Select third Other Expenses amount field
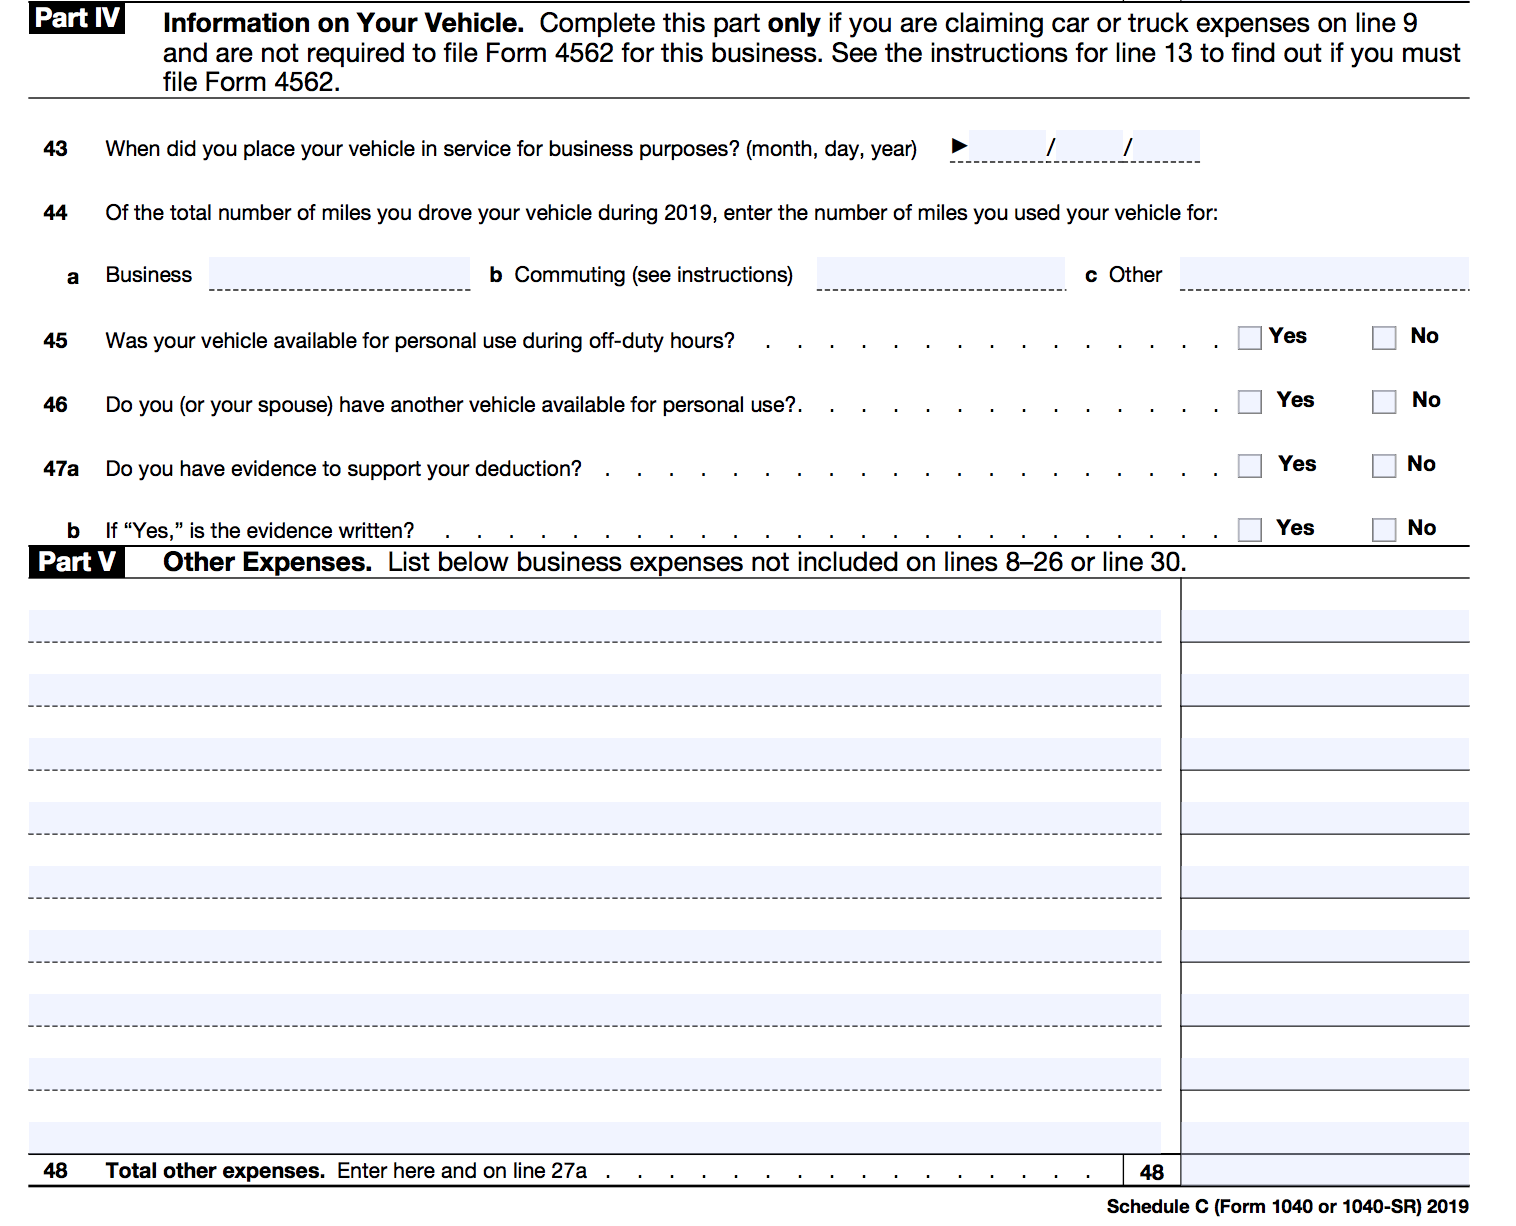Image resolution: width=1516 pixels, height=1226 pixels. click(x=1324, y=754)
